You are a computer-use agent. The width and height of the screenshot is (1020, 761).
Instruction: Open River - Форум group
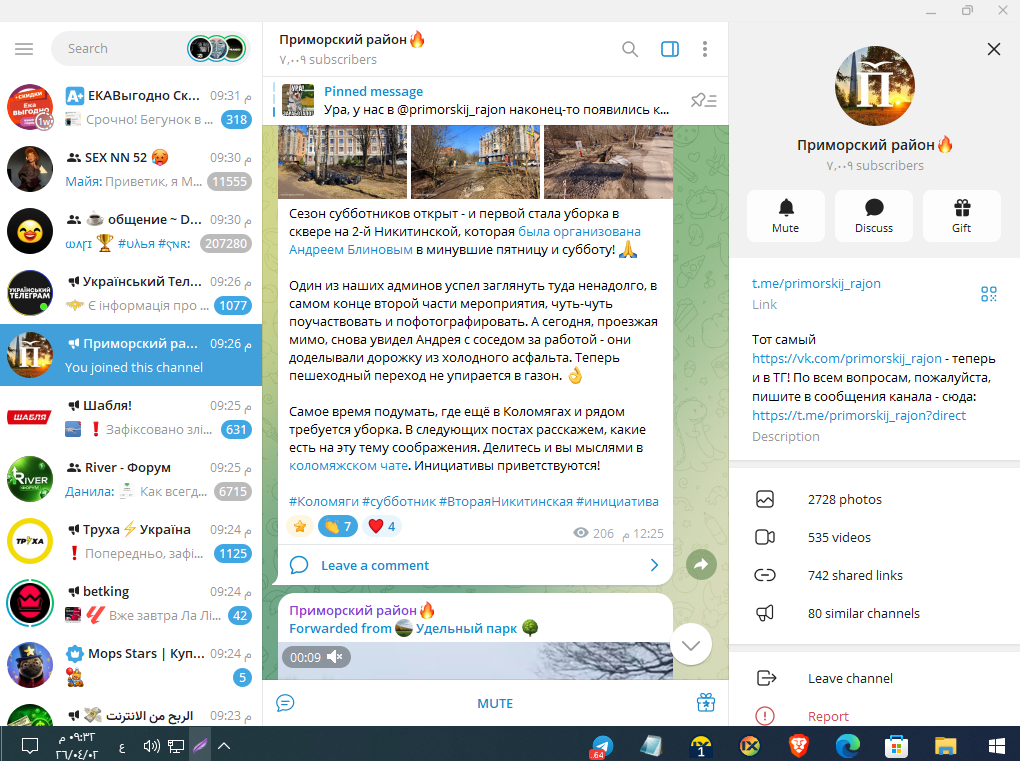pyautogui.click(x=131, y=479)
